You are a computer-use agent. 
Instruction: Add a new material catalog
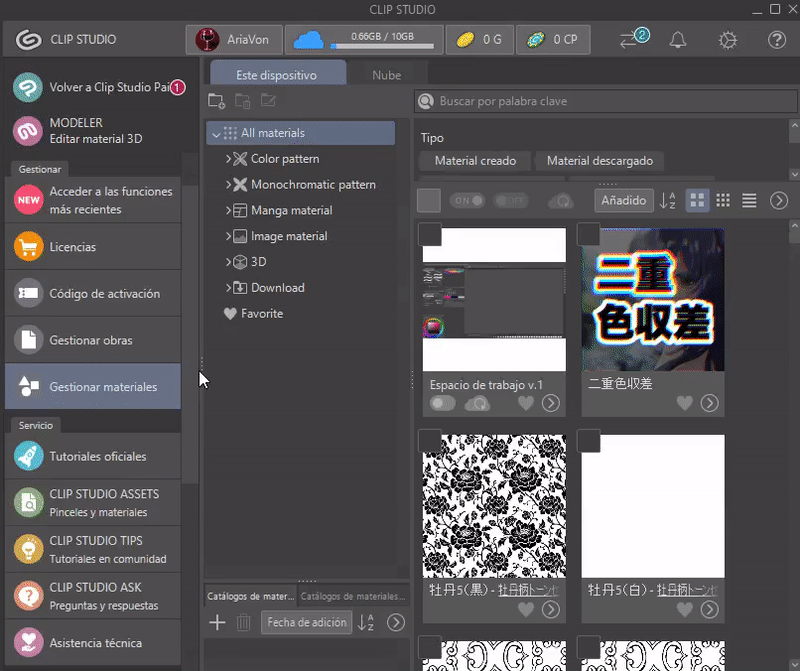tap(217, 623)
